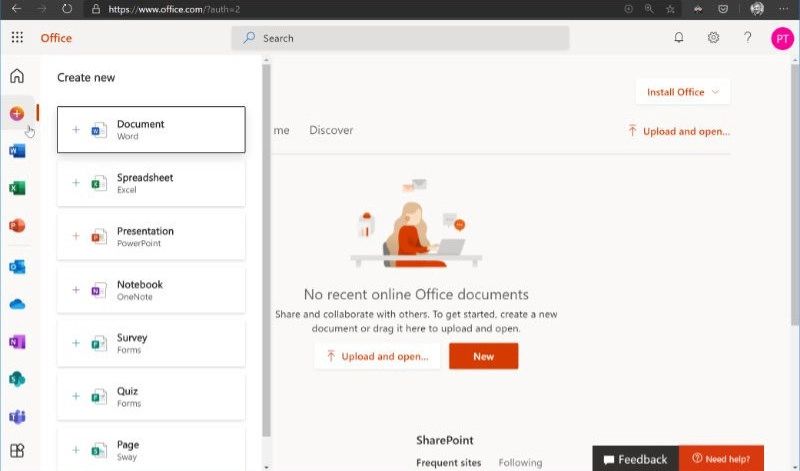Open the app launcher waffle icon
This screenshot has height=471, width=800.
[x=17, y=38]
